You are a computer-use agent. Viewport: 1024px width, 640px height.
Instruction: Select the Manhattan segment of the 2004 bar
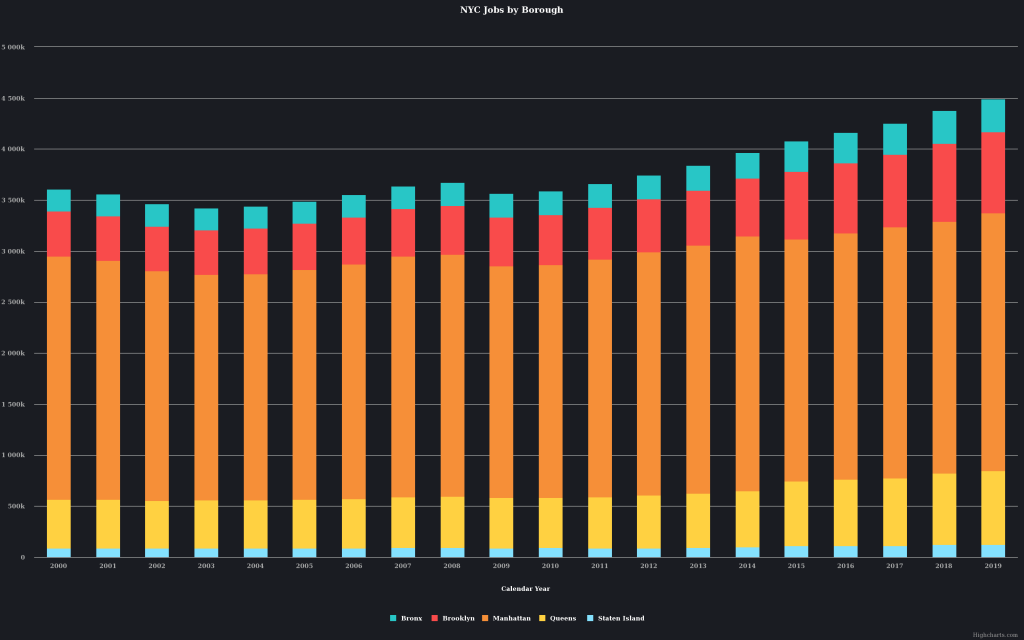pyautogui.click(x=255, y=387)
